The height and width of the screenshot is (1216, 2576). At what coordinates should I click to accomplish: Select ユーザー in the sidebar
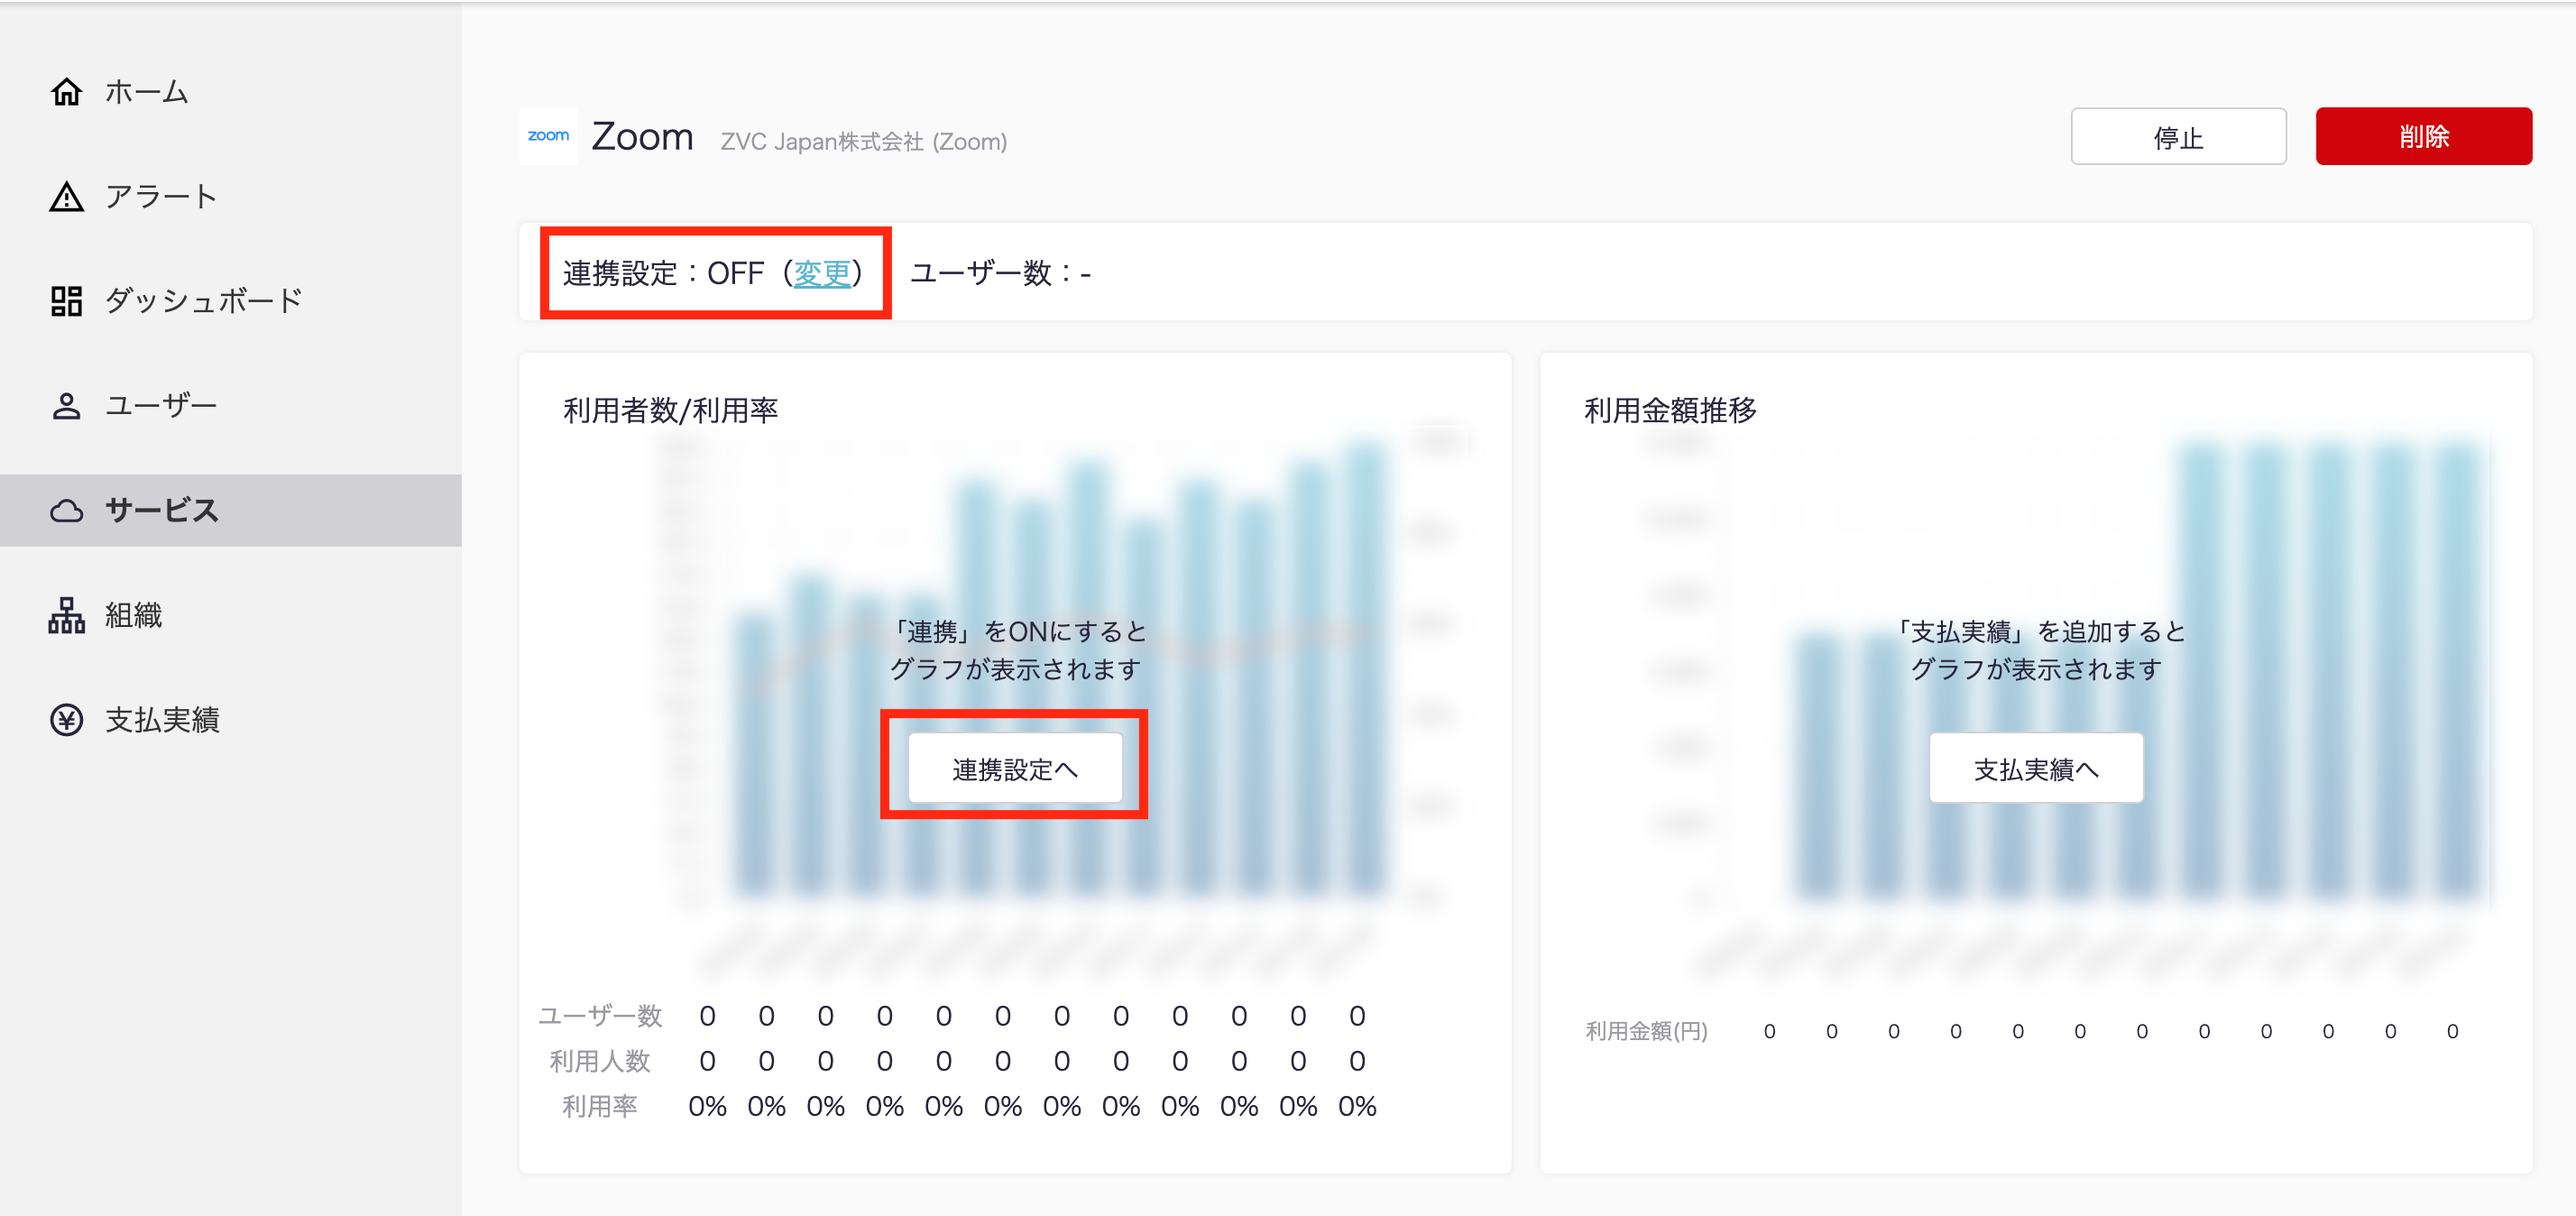[x=161, y=406]
